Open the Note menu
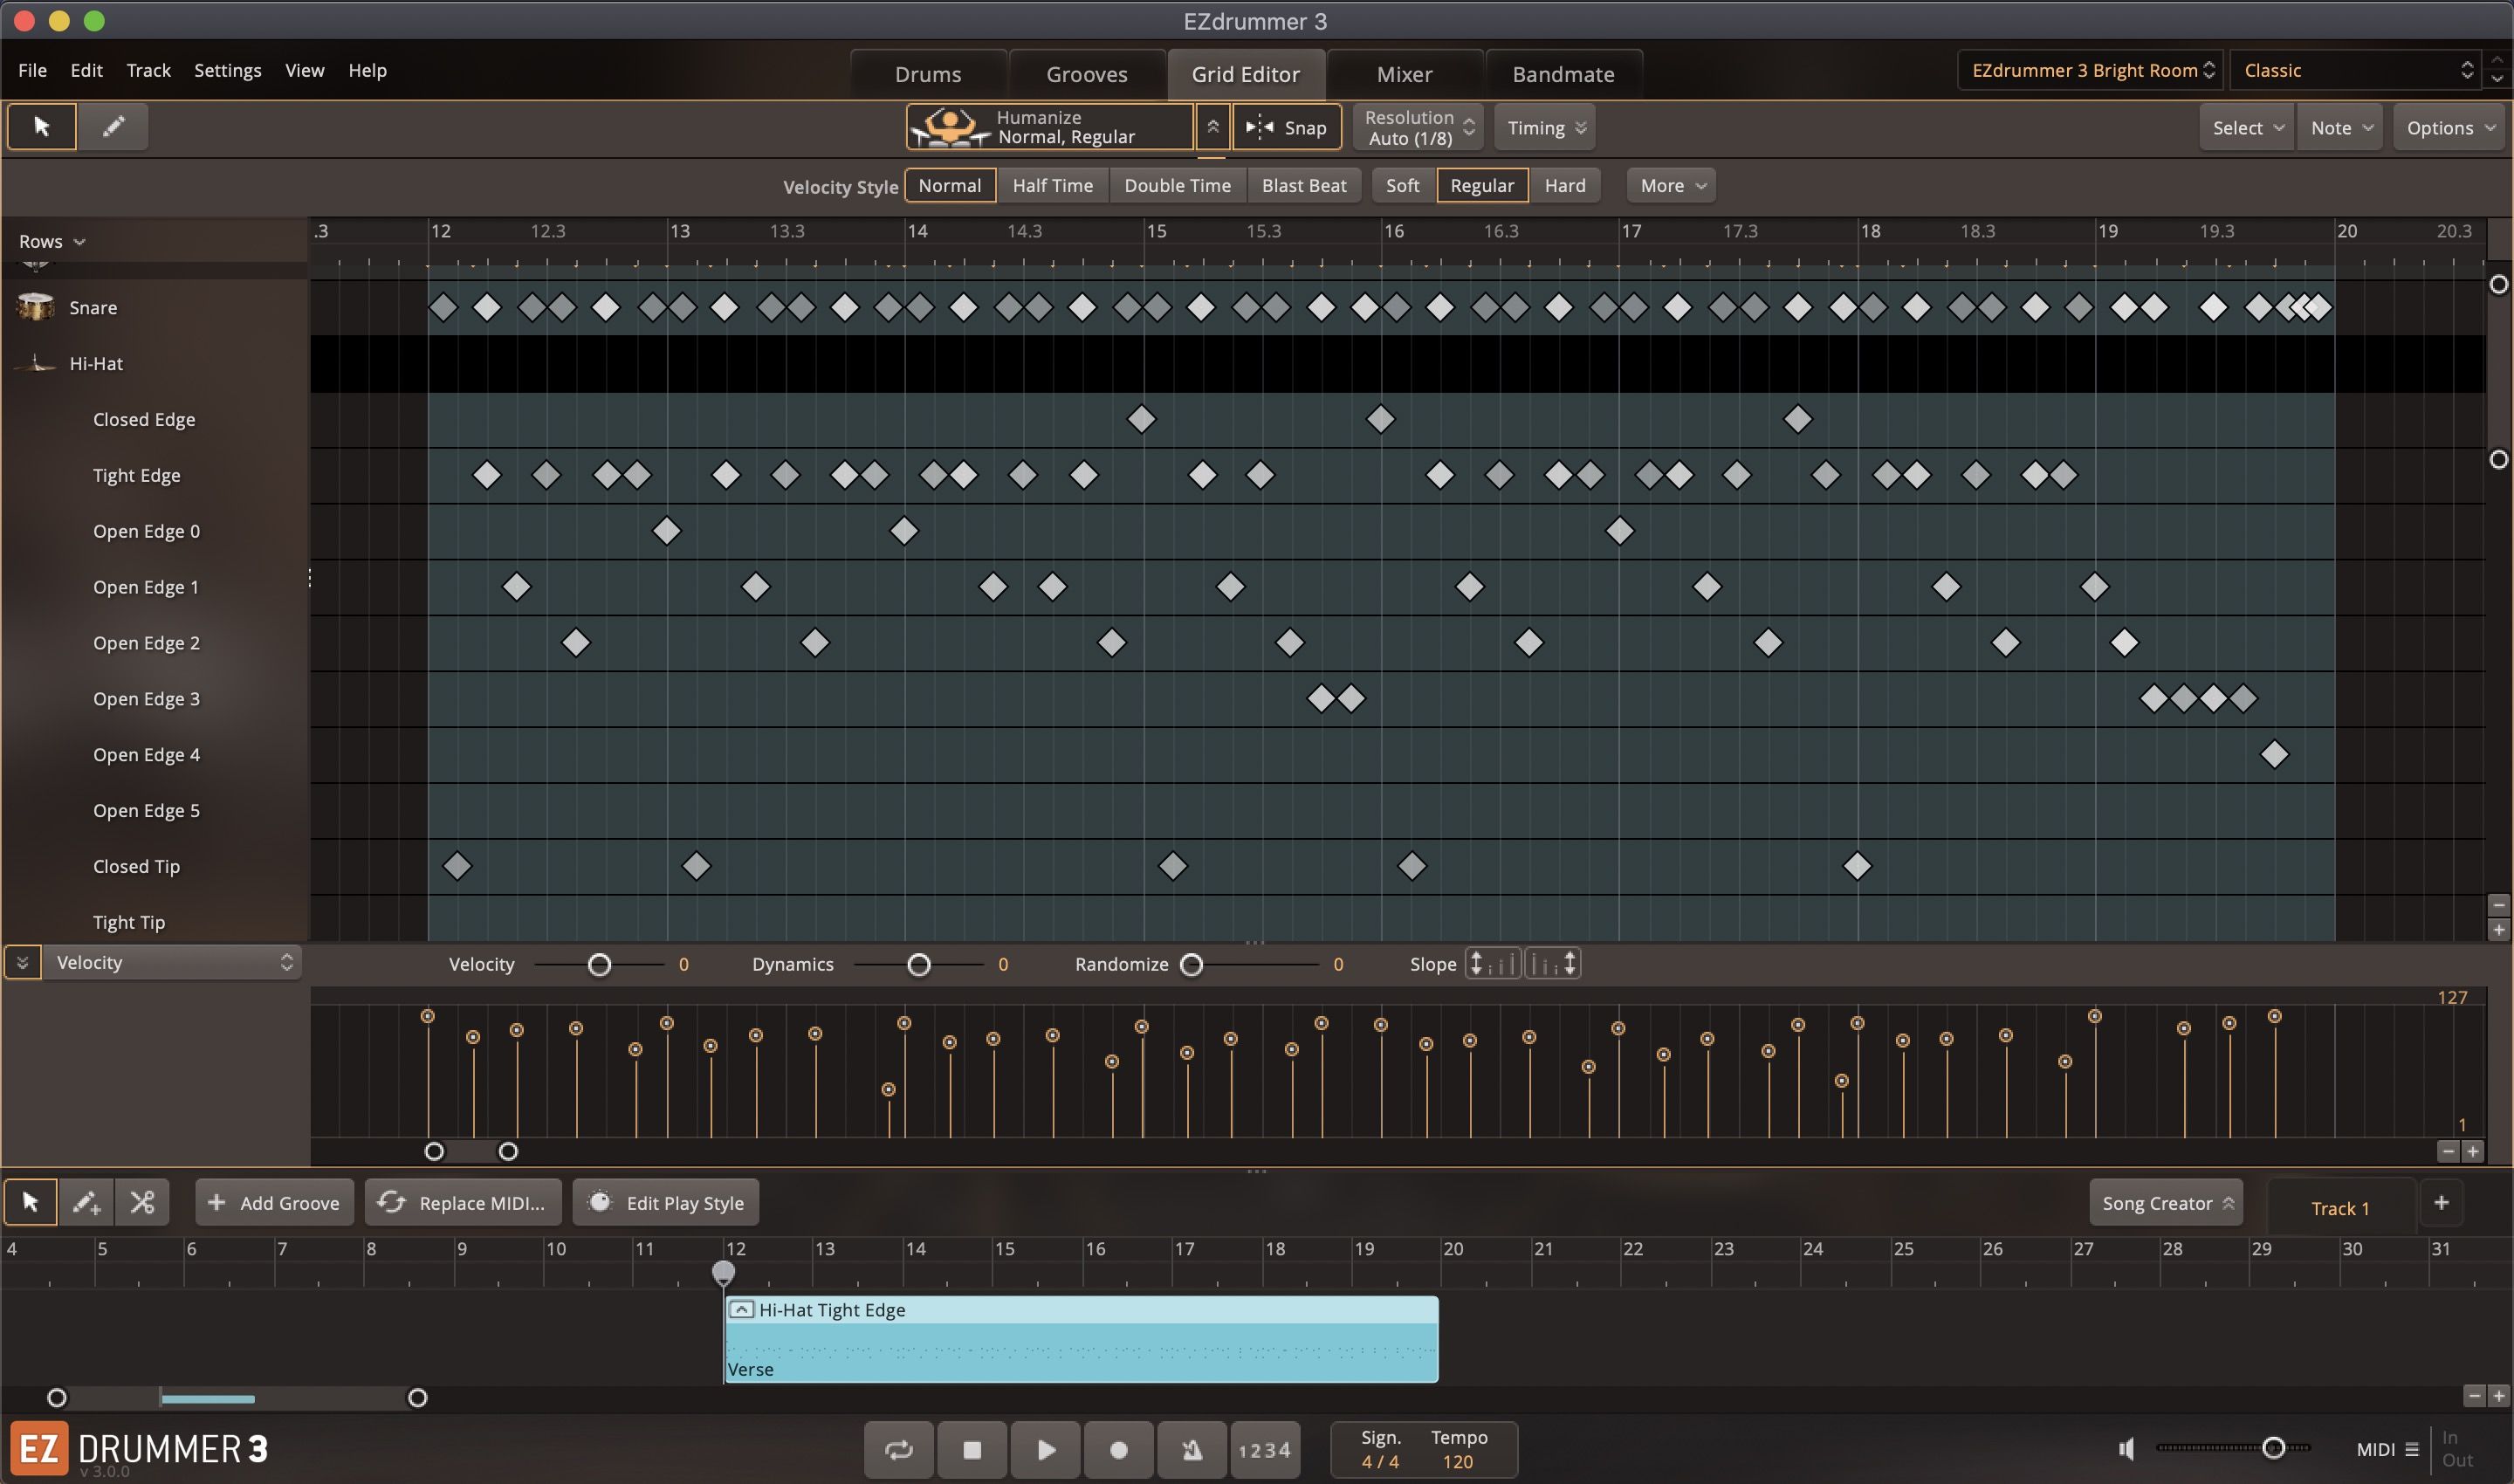Viewport: 2514px width, 1484px height. point(2340,127)
